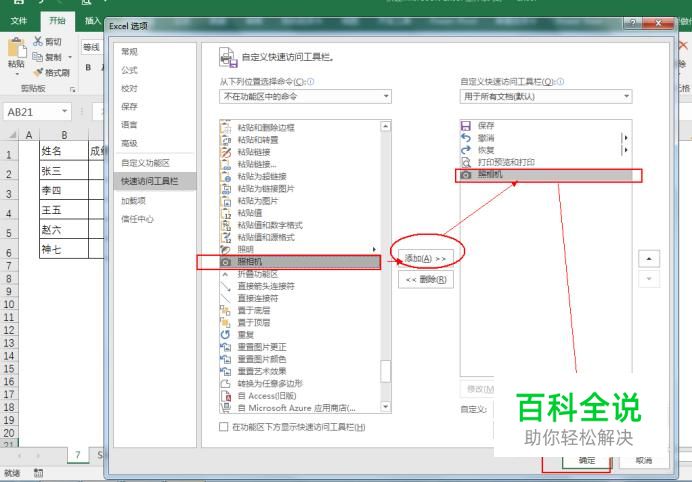The image size is (692, 482).
Task: Select 照相机 camera command in left list
Action: (300, 262)
